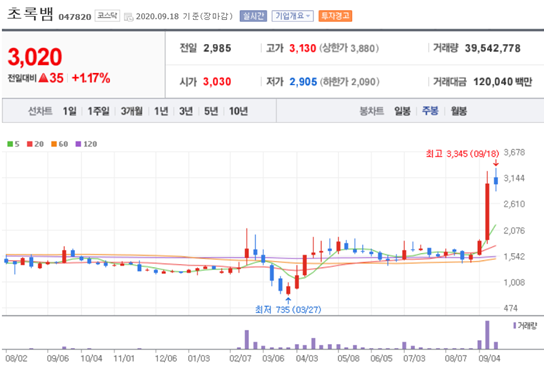Click the 08/02 date axis label
Screen dimensions: 544x375
pos(16,358)
